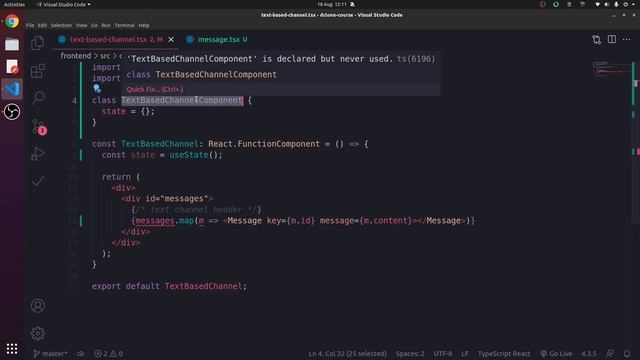Viewport: 640px width, 360px height.
Task: Click the Quick Fix link in hover
Action: point(155,89)
